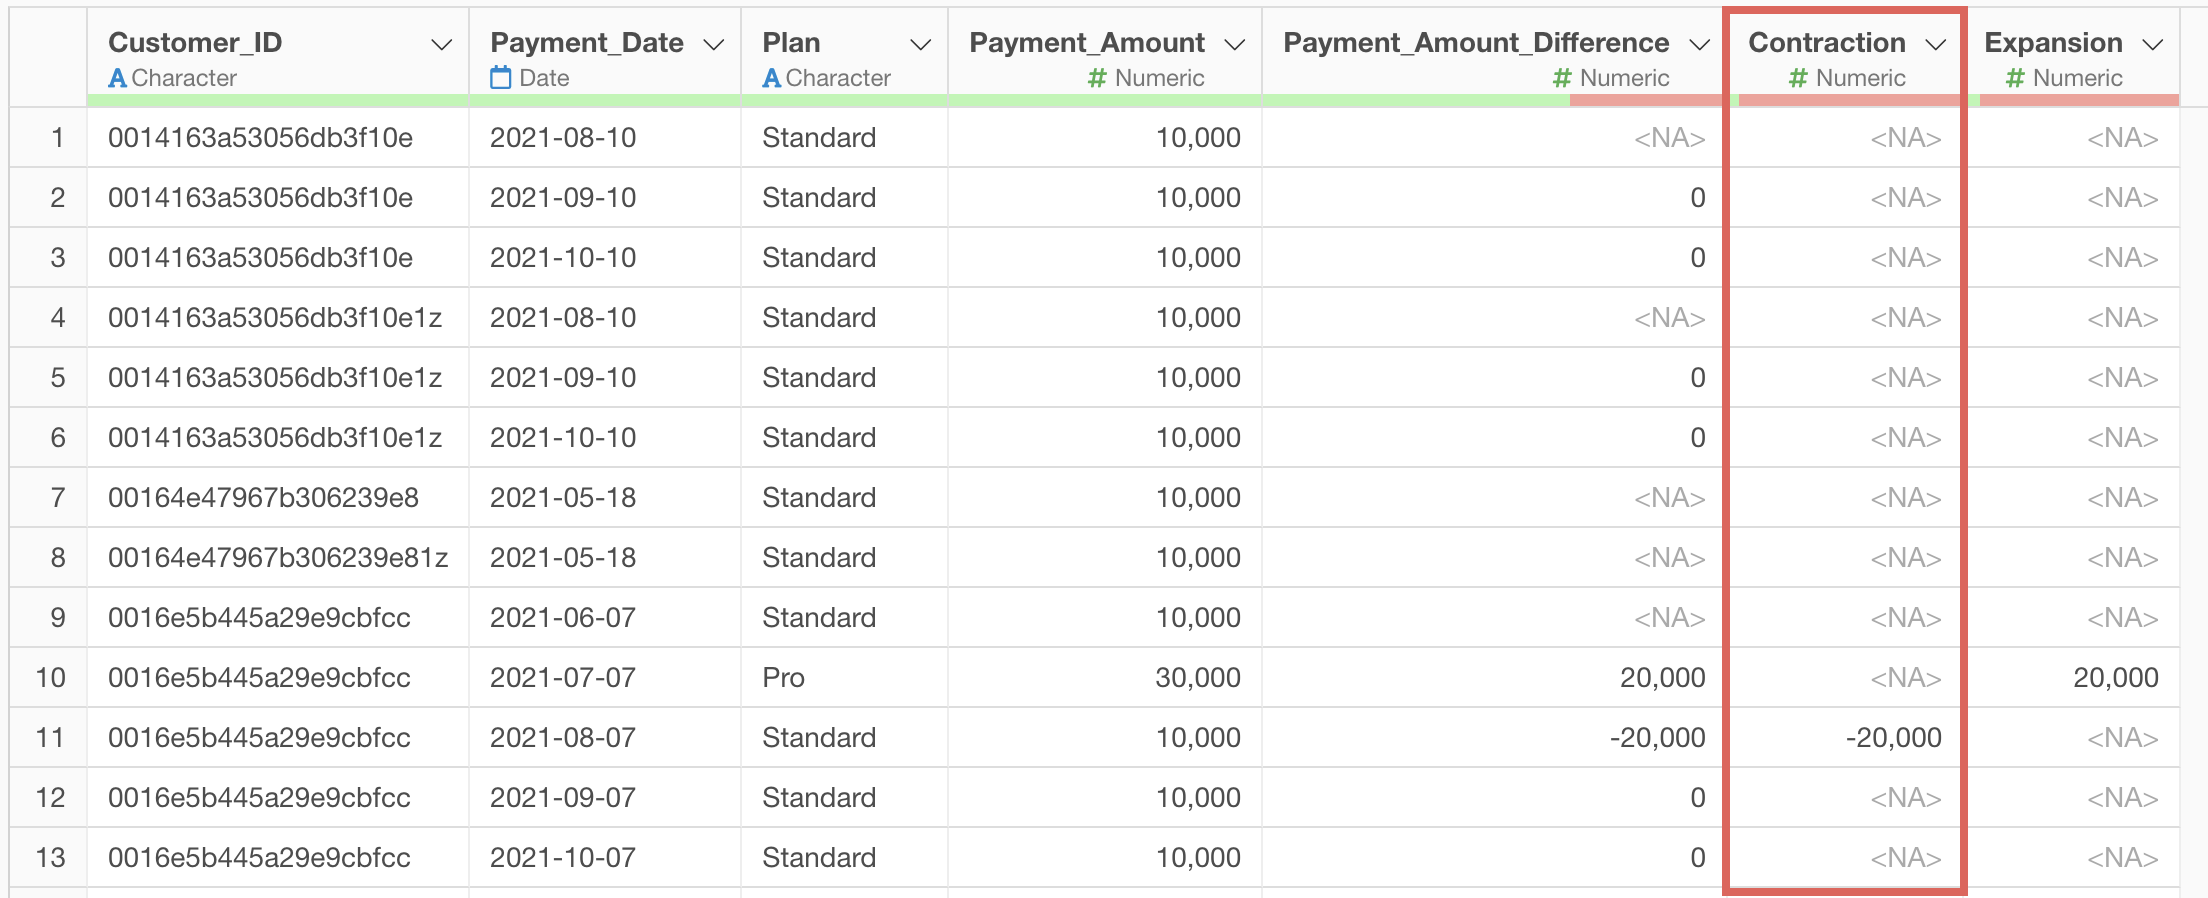Click the Character type icon under Customer_ID
2208x898 pixels.
click(117, 78)
